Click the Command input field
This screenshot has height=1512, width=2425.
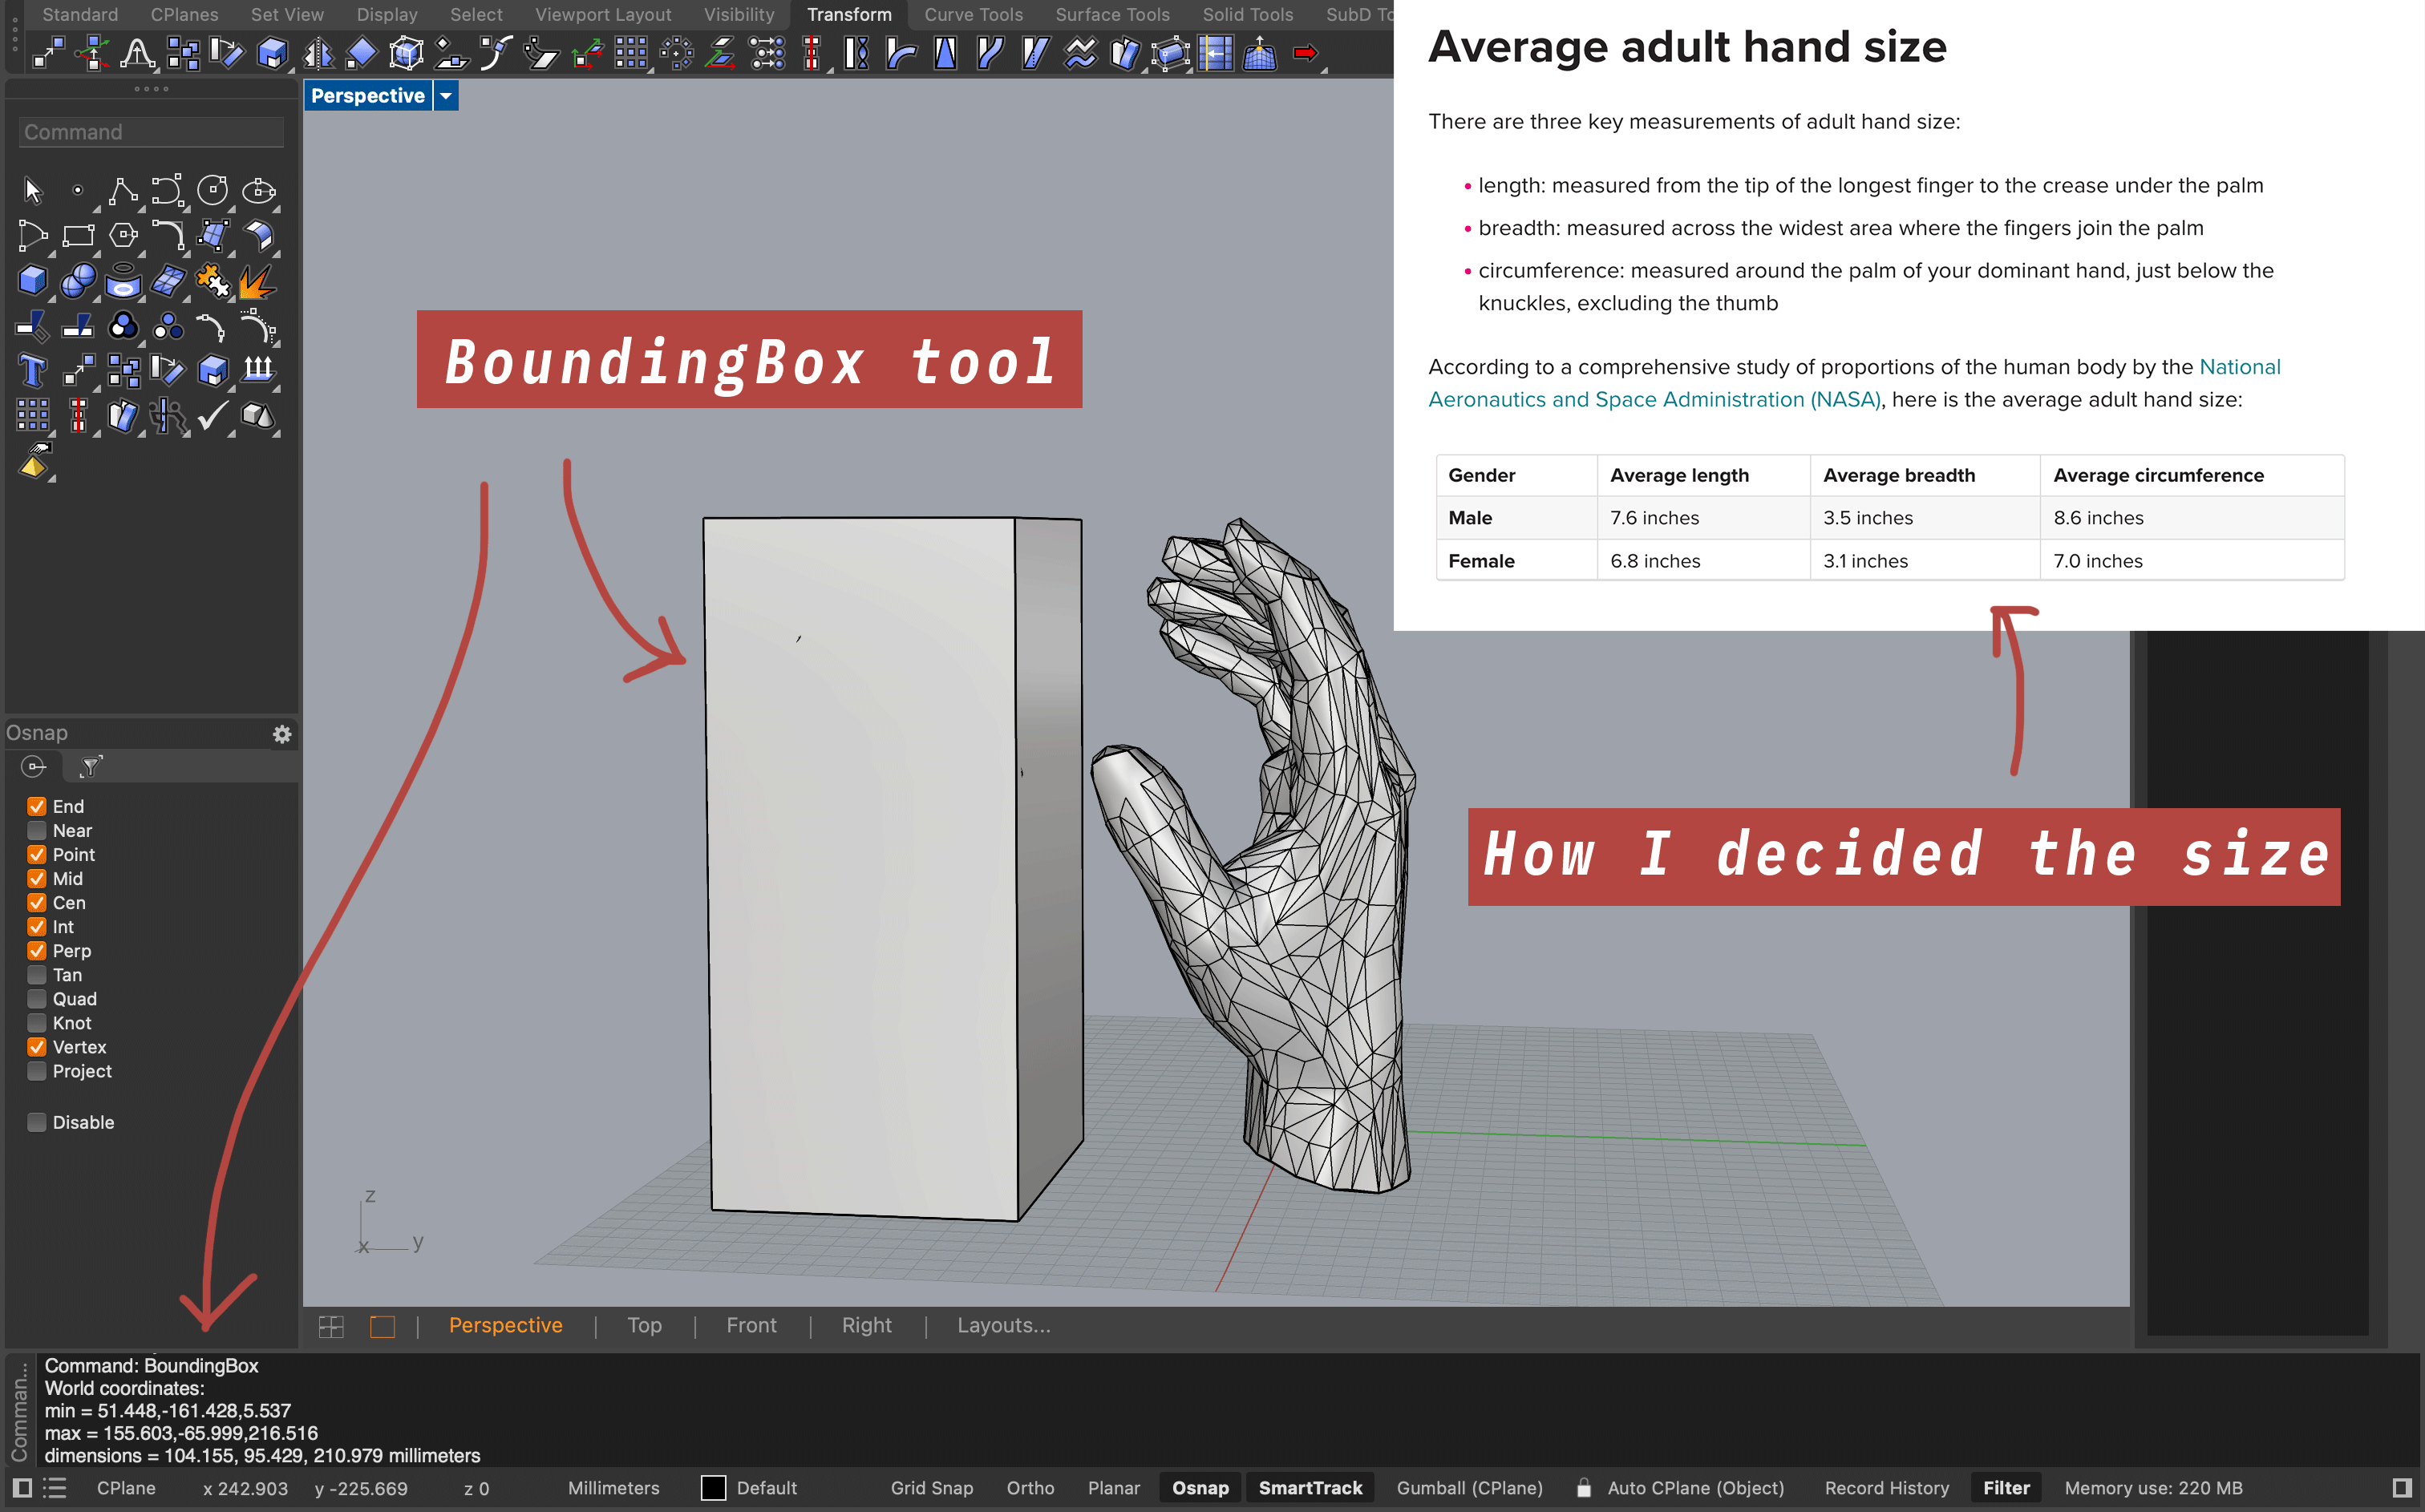point(150,132)
